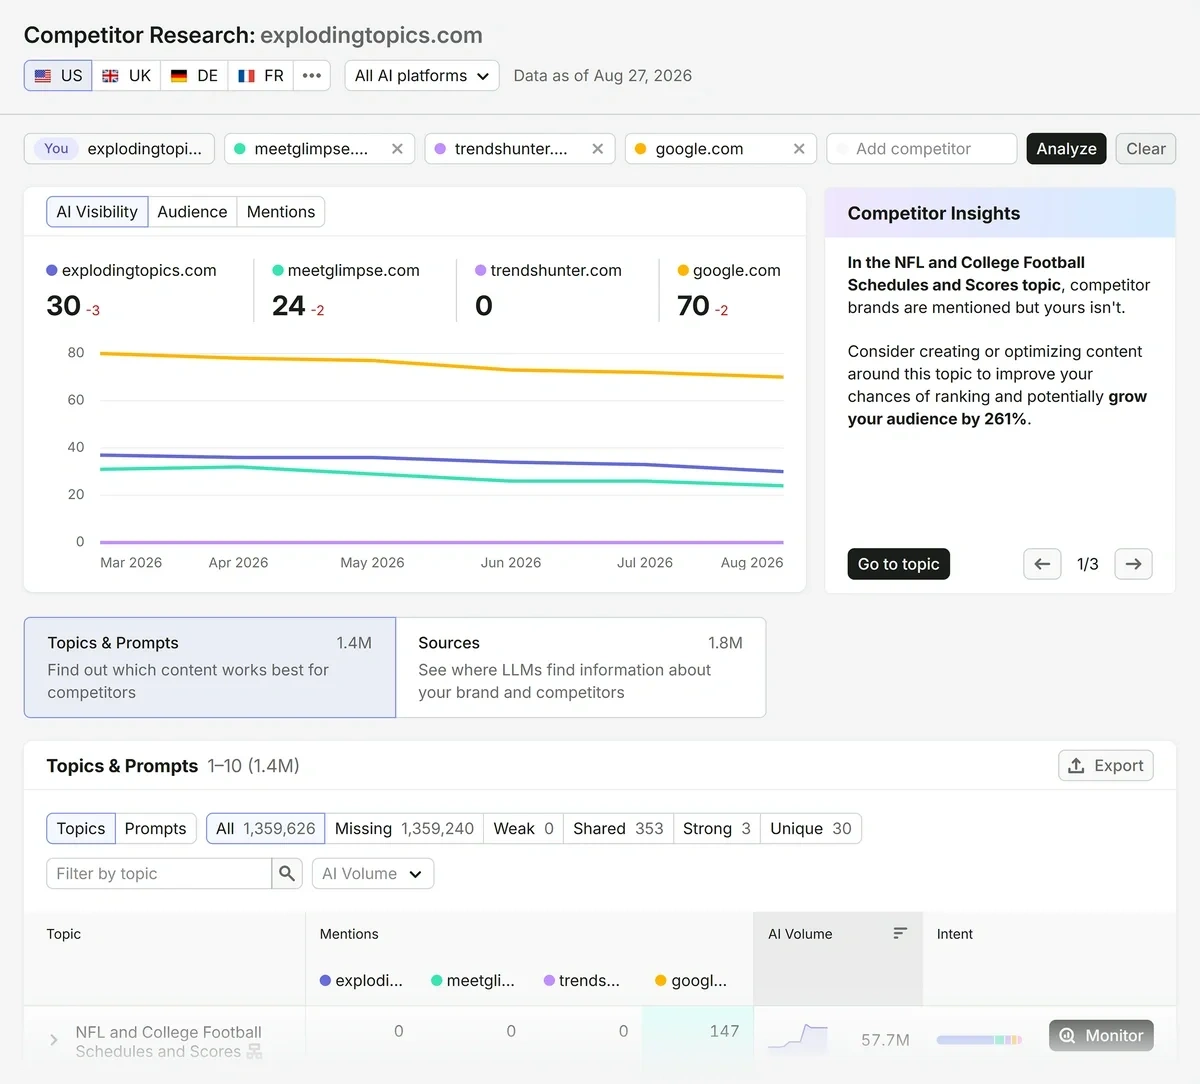Switch to the DE country tab
The height and width of the screenshot is (1084, 1200).
tap(194, 76)
